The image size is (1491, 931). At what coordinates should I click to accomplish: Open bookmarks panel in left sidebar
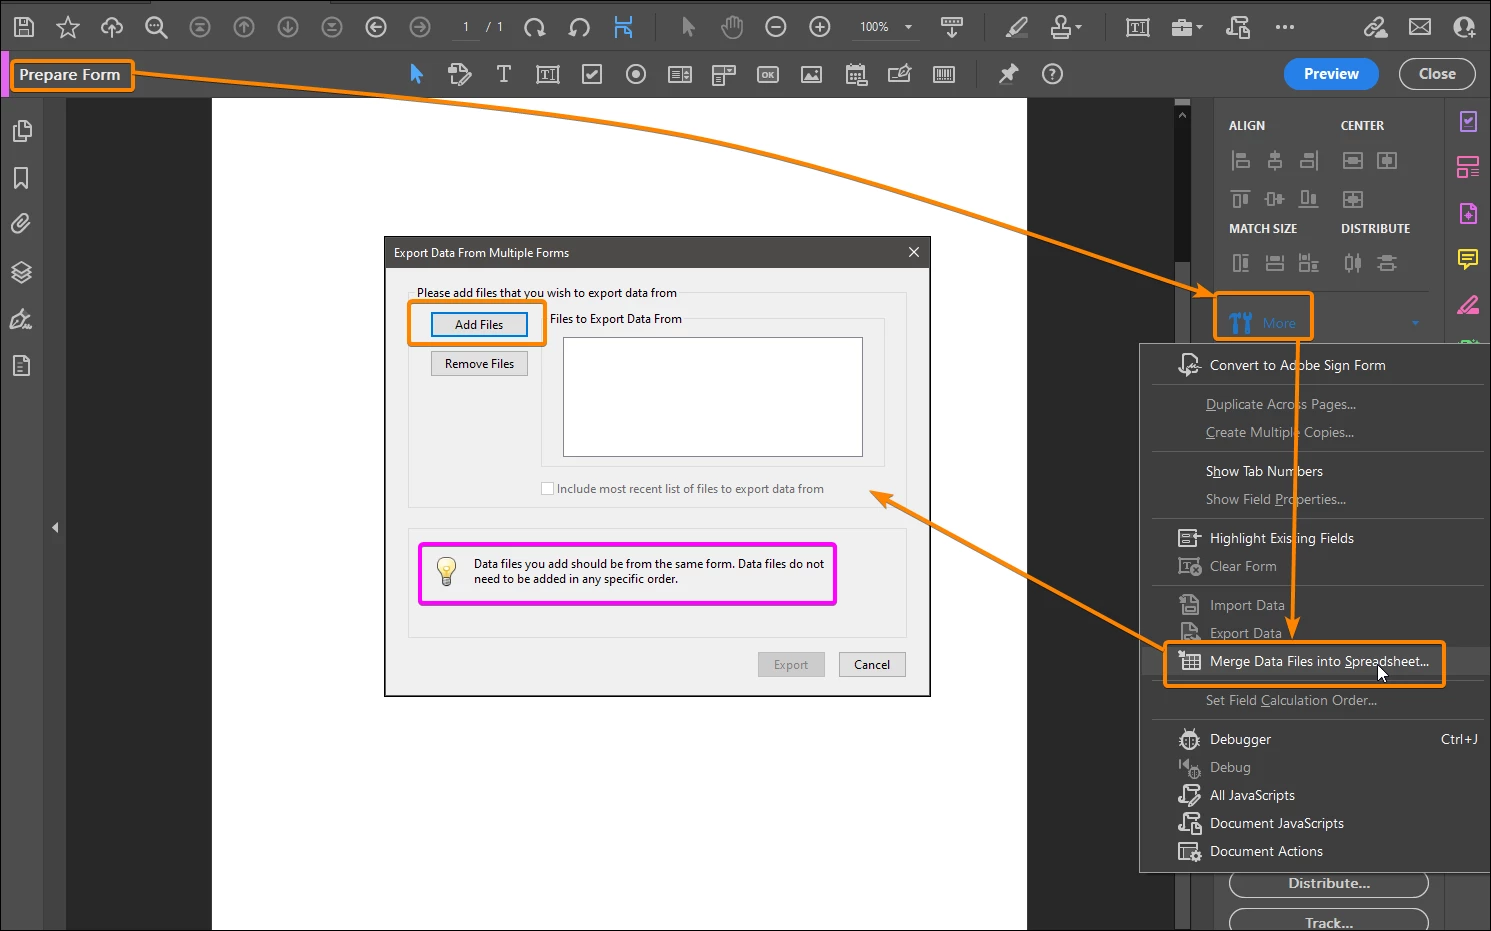point(21,178)
